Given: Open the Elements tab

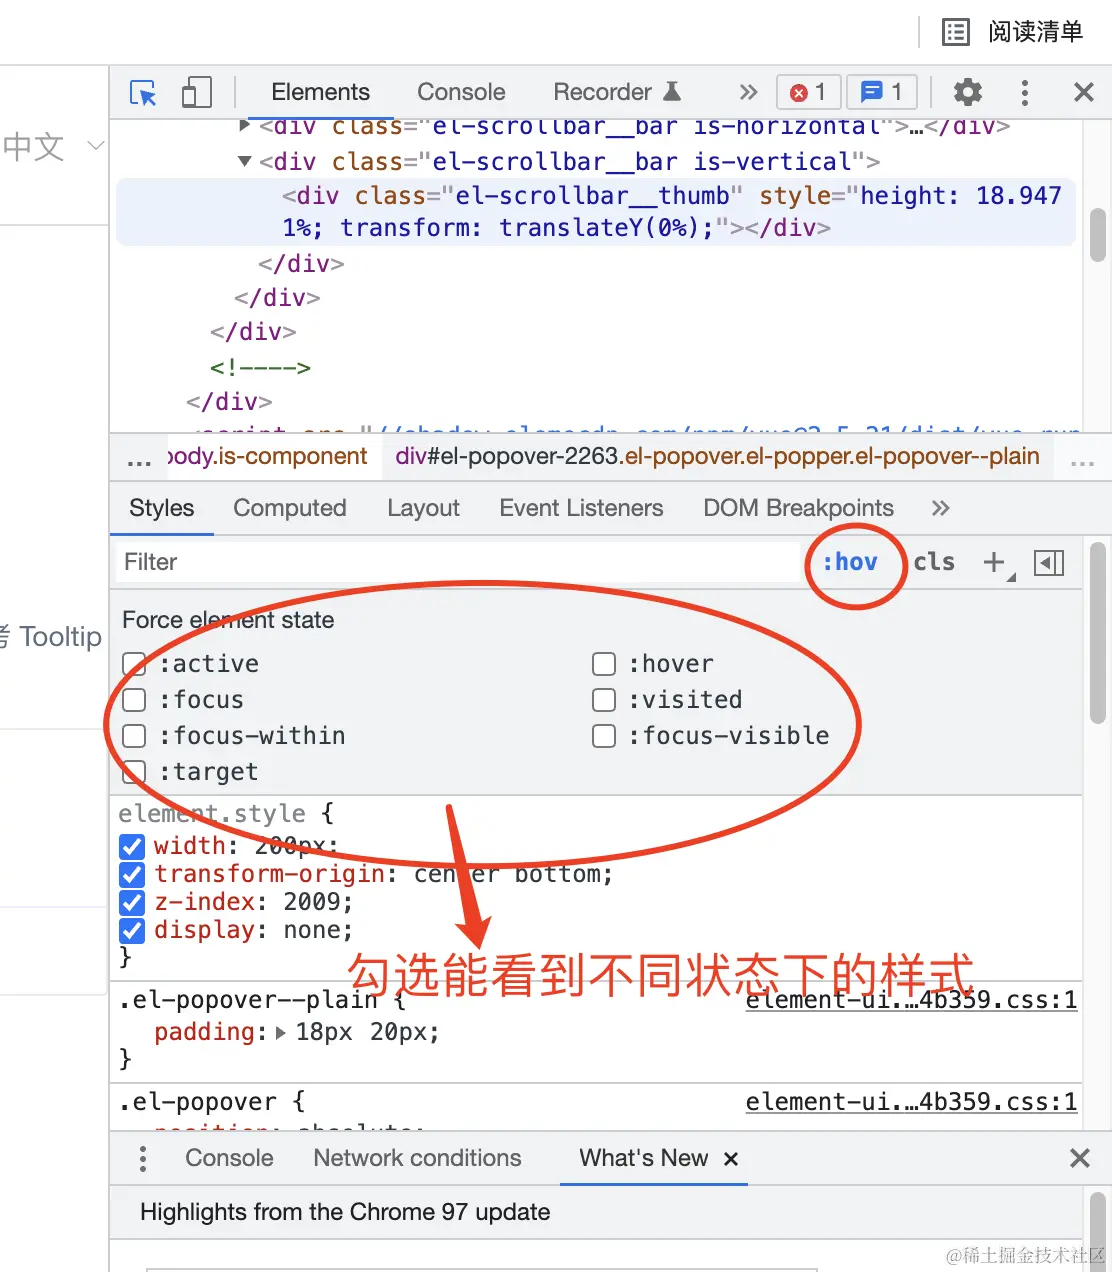Looking at the screenshot, I should click(x=320, y=92).
